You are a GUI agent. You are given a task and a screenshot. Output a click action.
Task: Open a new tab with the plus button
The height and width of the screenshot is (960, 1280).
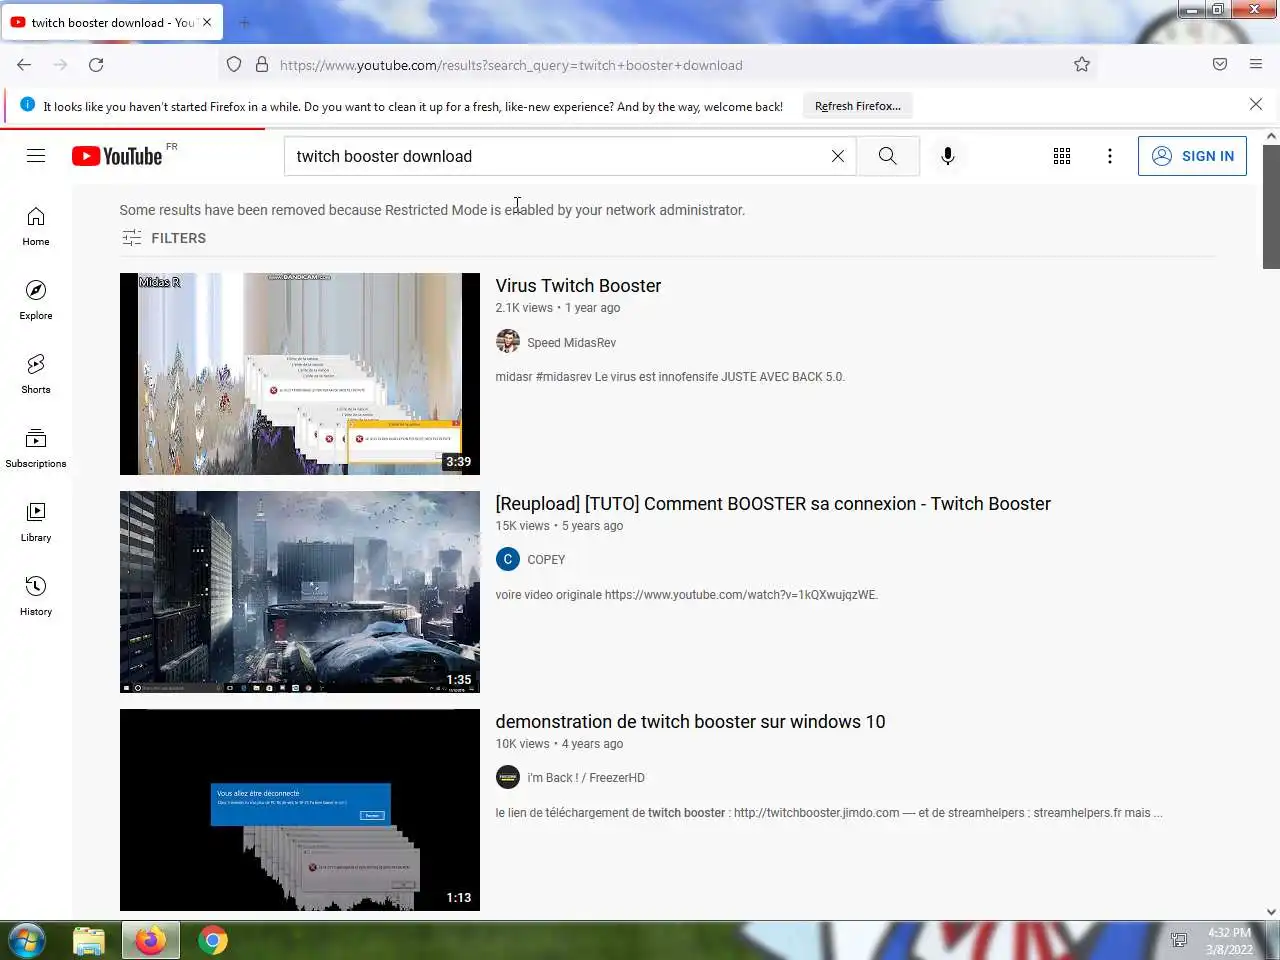tap(245, 22)
